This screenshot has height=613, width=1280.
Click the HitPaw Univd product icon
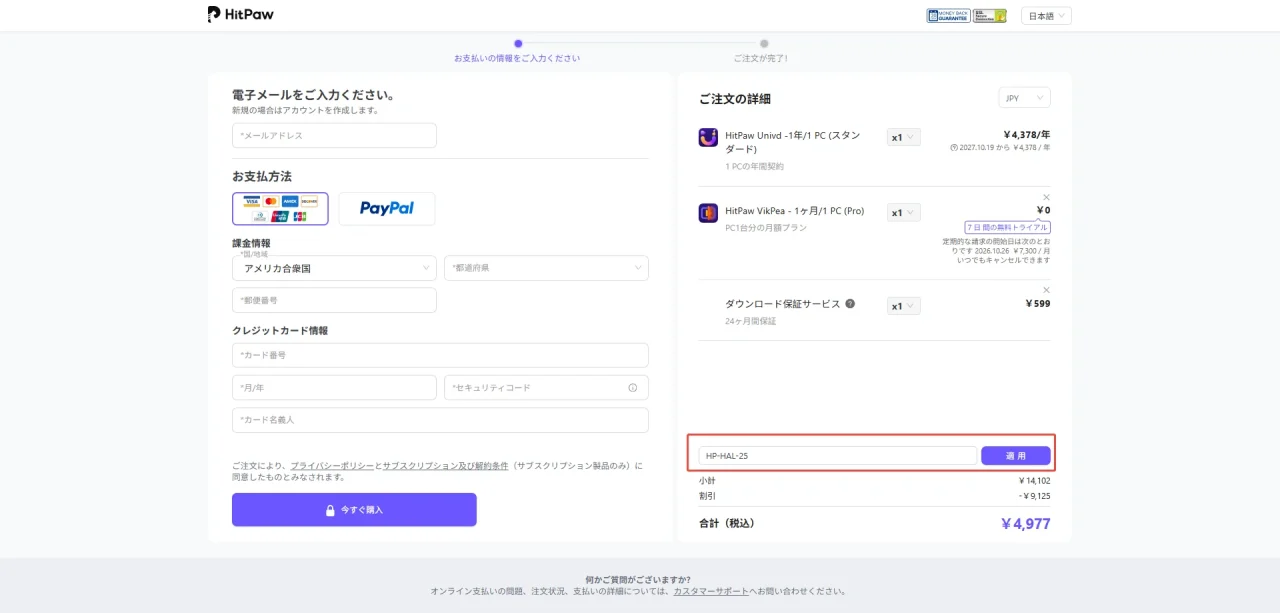708,138
